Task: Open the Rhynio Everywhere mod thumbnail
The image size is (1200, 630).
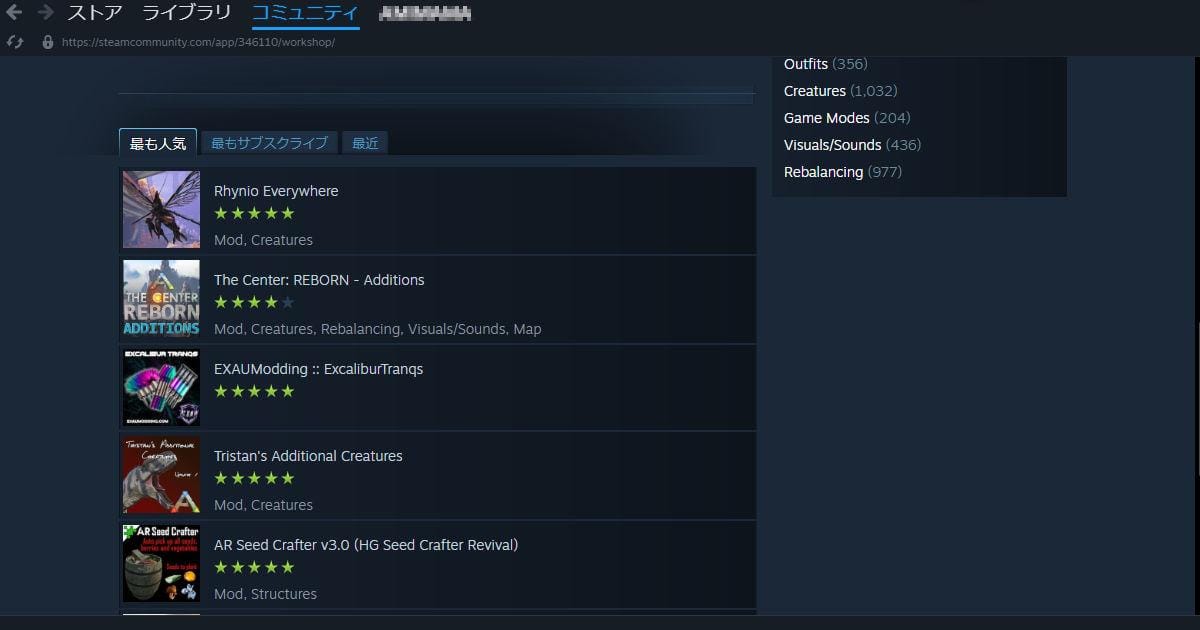Action: (161, 209)
